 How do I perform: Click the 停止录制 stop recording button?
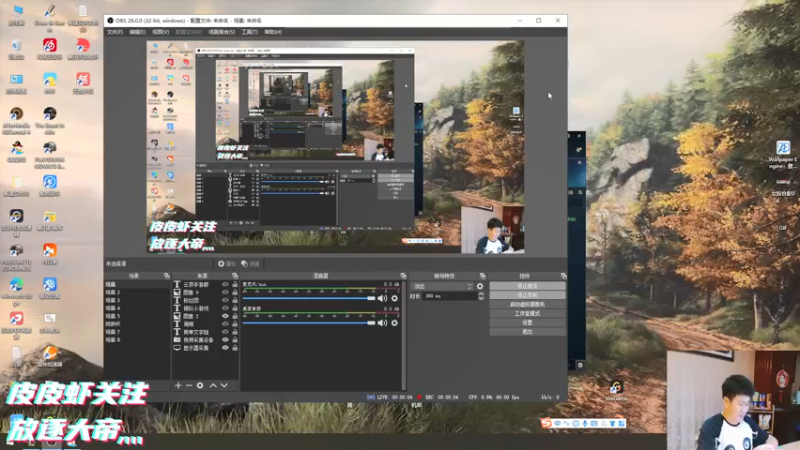point(527,295)
